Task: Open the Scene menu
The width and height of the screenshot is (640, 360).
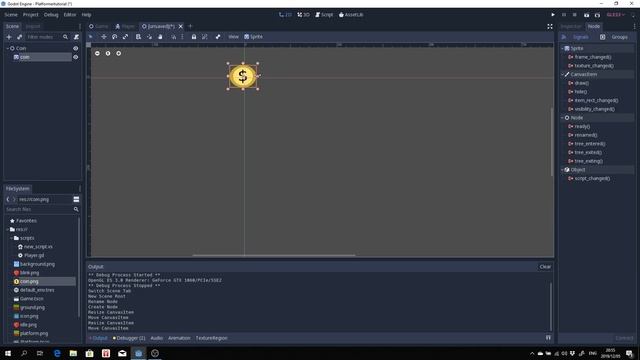Action: 11,15
